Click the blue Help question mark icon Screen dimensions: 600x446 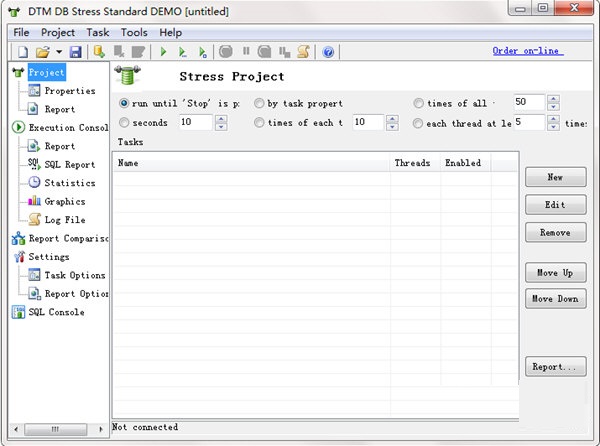click(328, 52)
